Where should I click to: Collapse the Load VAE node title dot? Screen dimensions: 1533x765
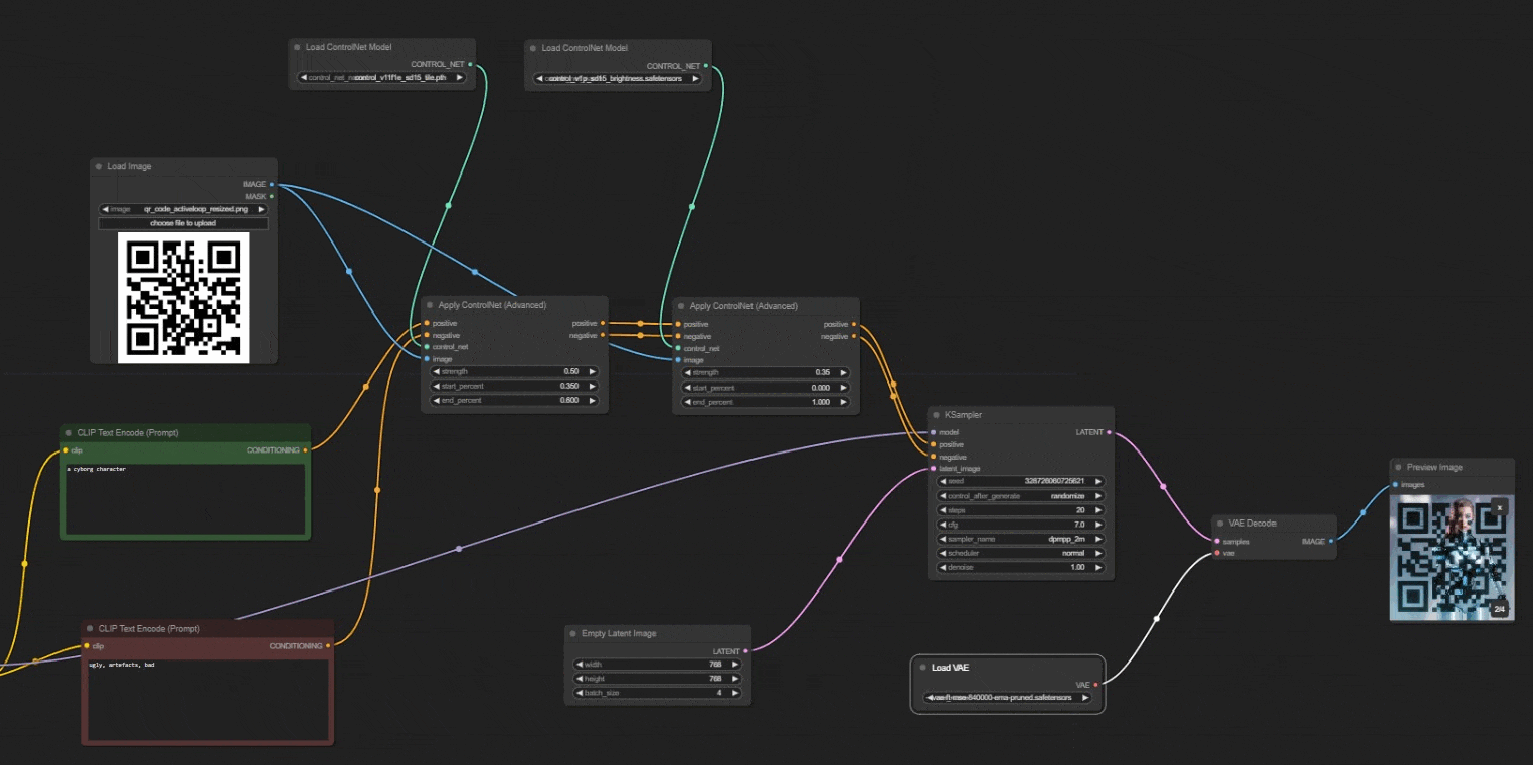pyautogui.click(x=922, y=668)
